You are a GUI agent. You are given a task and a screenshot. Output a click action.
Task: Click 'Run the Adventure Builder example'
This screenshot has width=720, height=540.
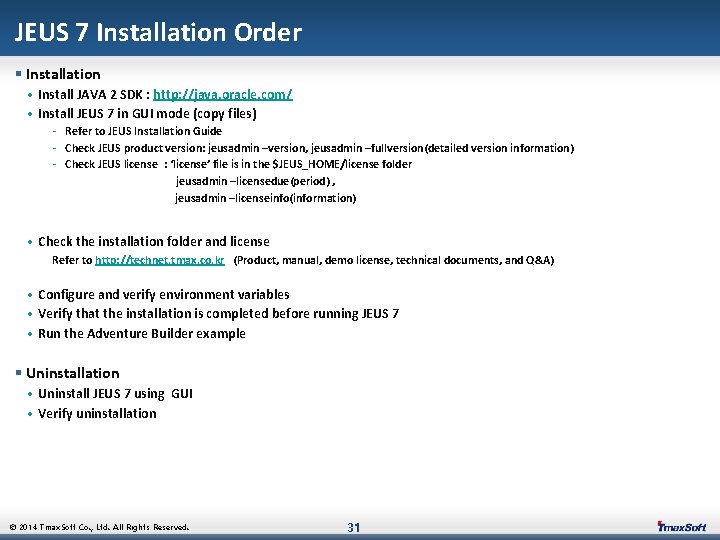coord(141,334)
